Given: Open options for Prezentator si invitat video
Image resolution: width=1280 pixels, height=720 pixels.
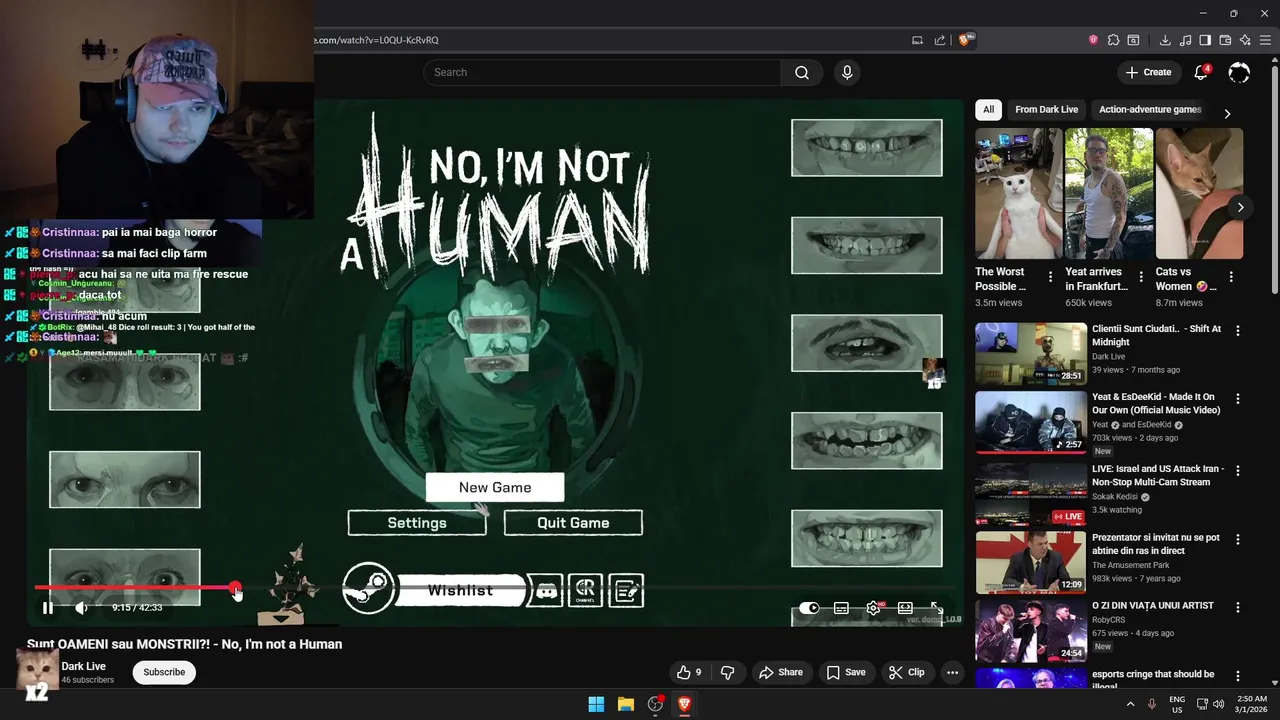Looking at the screenshot, I should (x=1238, y=539).
